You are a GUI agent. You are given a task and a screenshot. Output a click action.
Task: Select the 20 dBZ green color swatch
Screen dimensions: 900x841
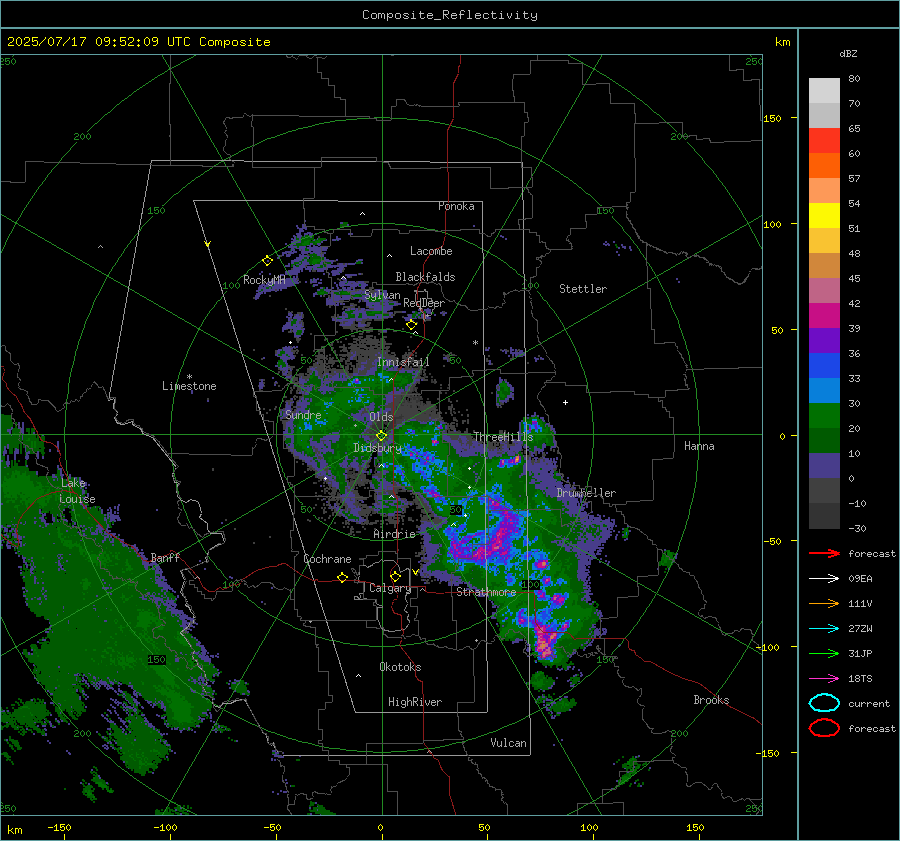point(824,440)
